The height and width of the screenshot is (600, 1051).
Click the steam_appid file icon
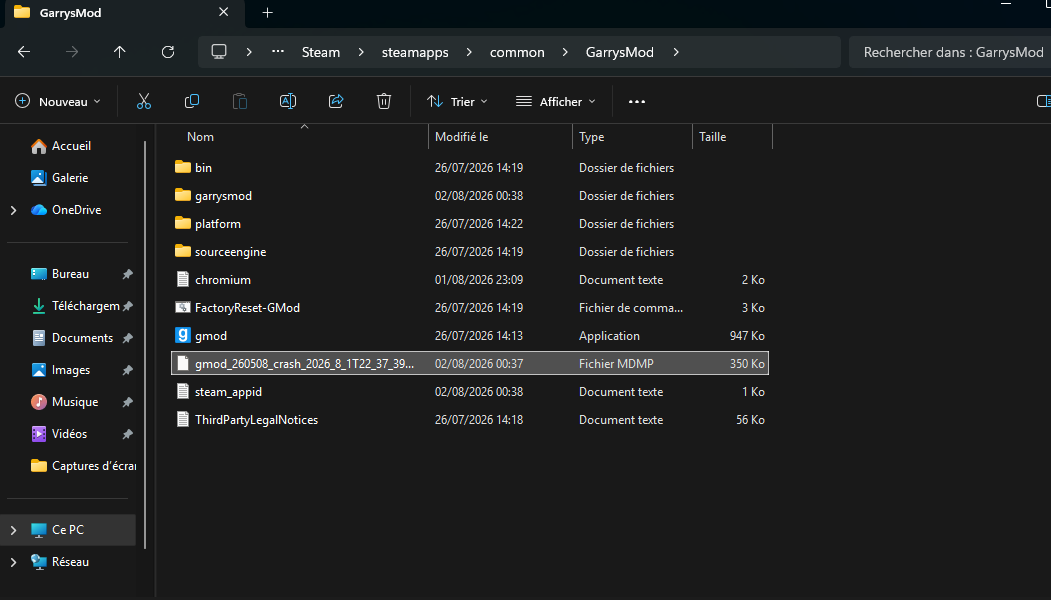click(182, 392)
